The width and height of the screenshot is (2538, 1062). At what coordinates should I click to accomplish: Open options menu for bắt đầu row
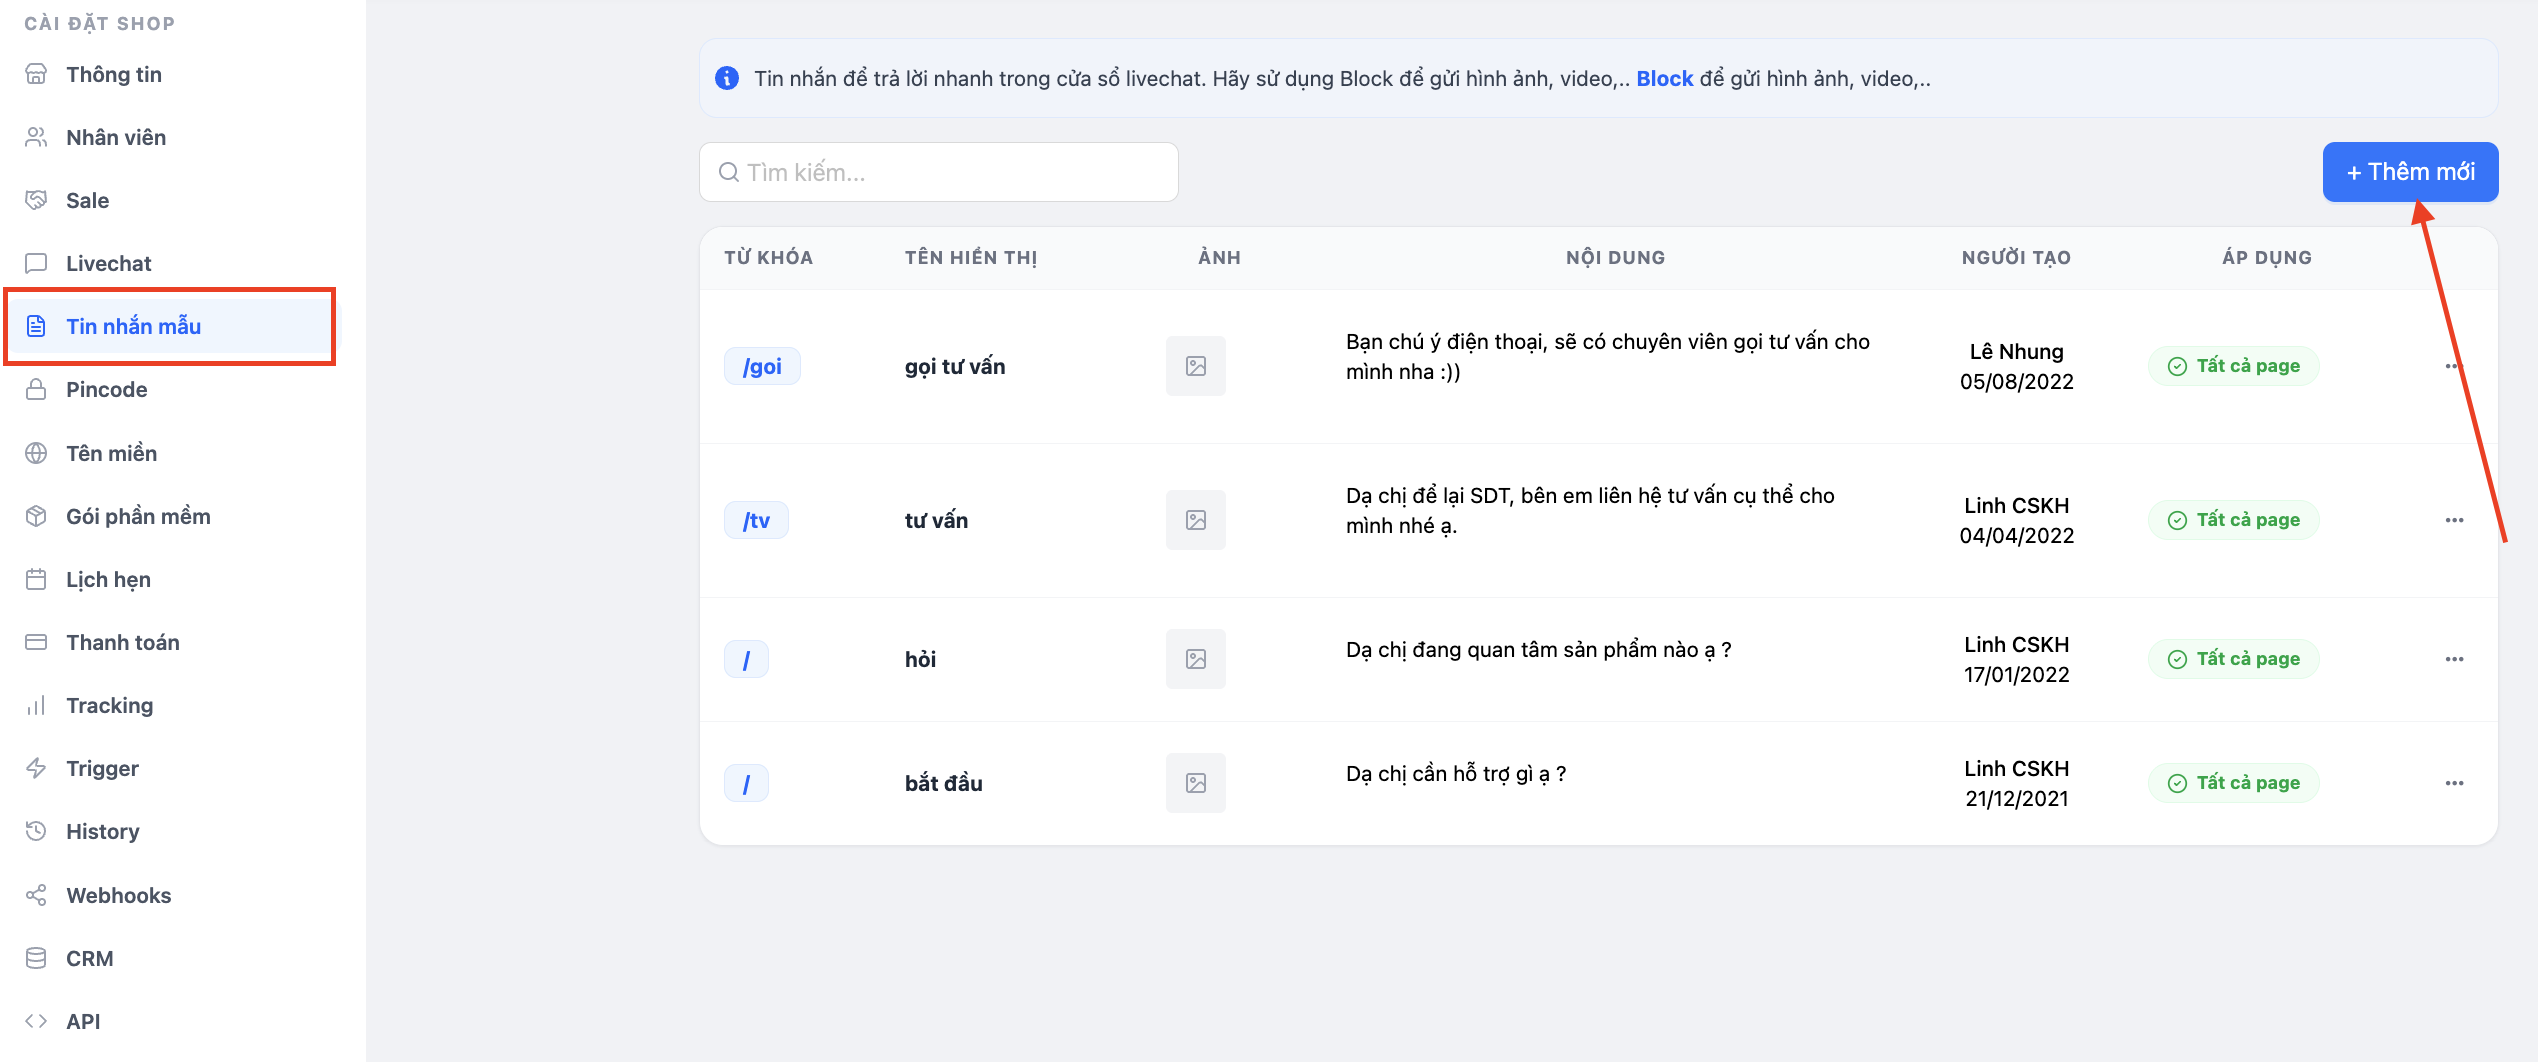[x=2454, y=783]
